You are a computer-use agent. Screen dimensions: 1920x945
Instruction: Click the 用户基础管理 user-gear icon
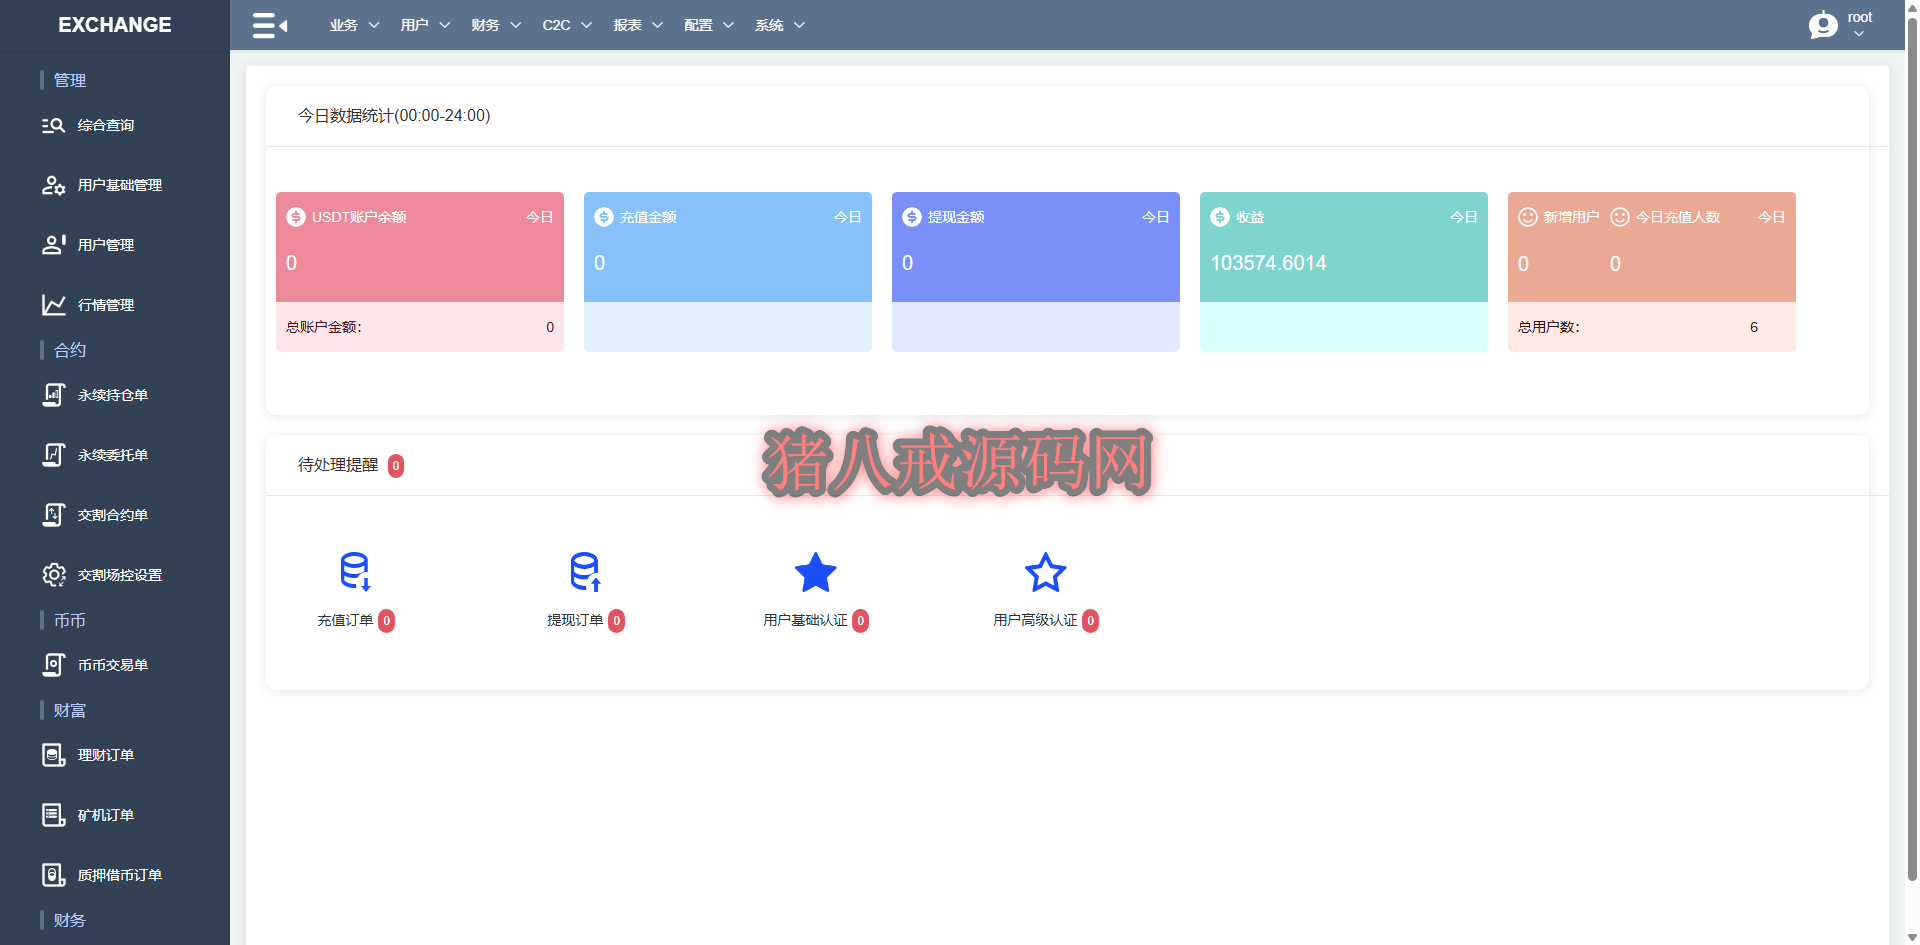53,185
